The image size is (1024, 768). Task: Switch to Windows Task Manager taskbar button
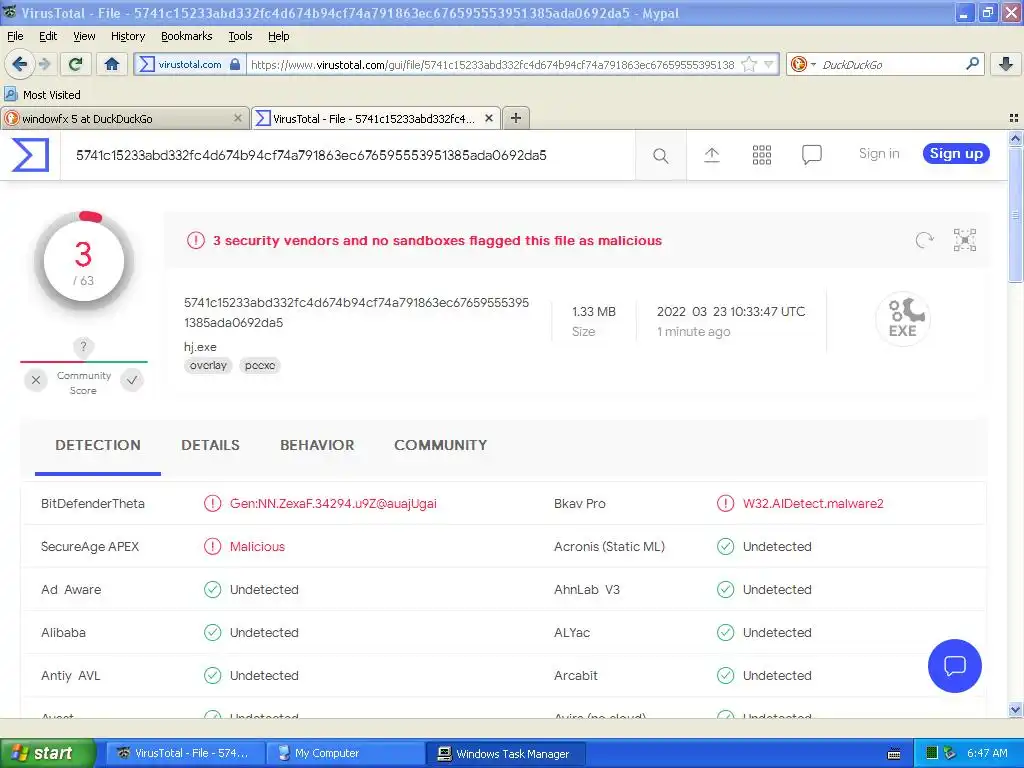tap(505, 753)
